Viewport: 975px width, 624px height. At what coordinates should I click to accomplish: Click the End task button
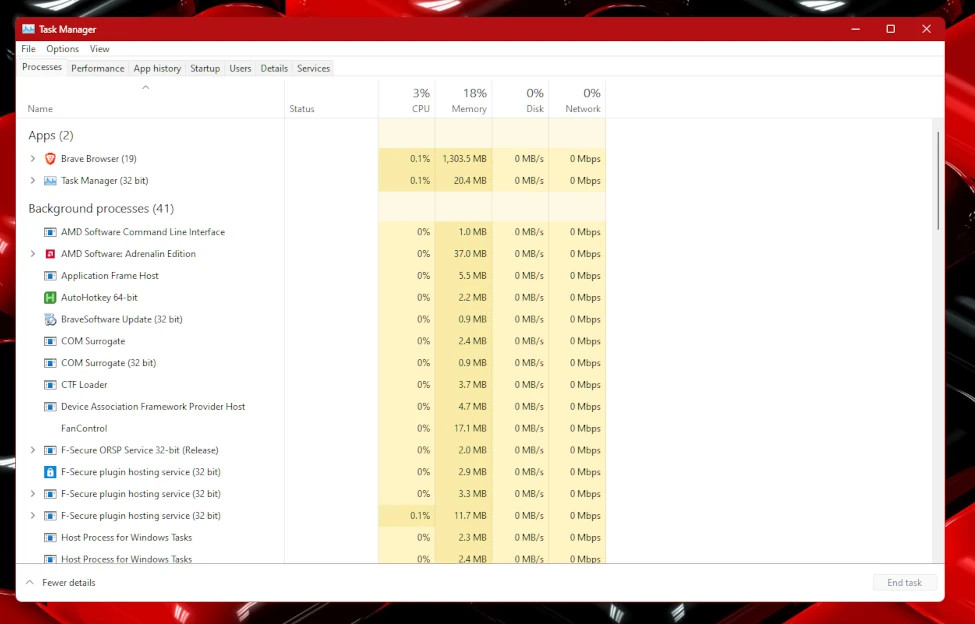(x=904, y=582)
